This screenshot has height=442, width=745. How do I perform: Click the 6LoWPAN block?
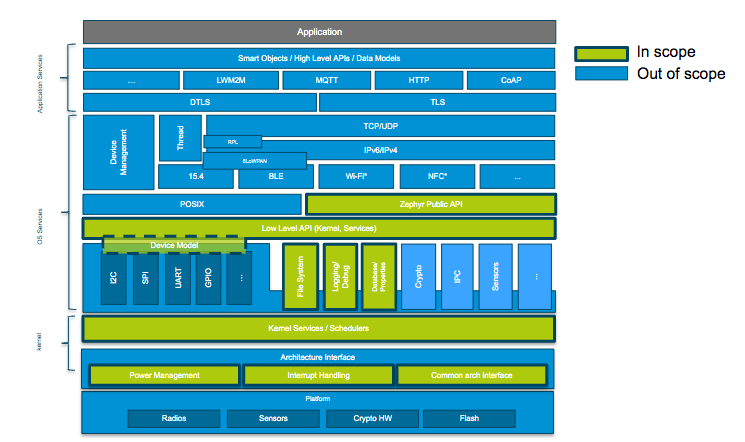click(x=255, y=161)
